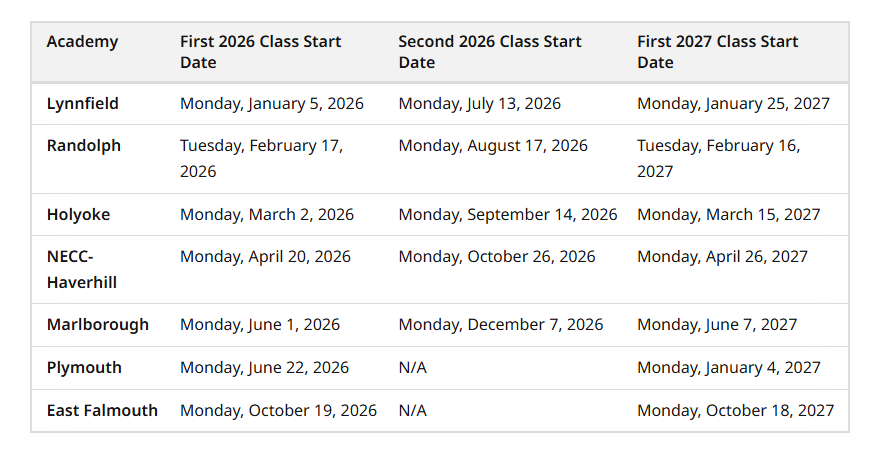Select the Monday, December 7, 2026 date
Screen dimensions: 884x456
500,324
